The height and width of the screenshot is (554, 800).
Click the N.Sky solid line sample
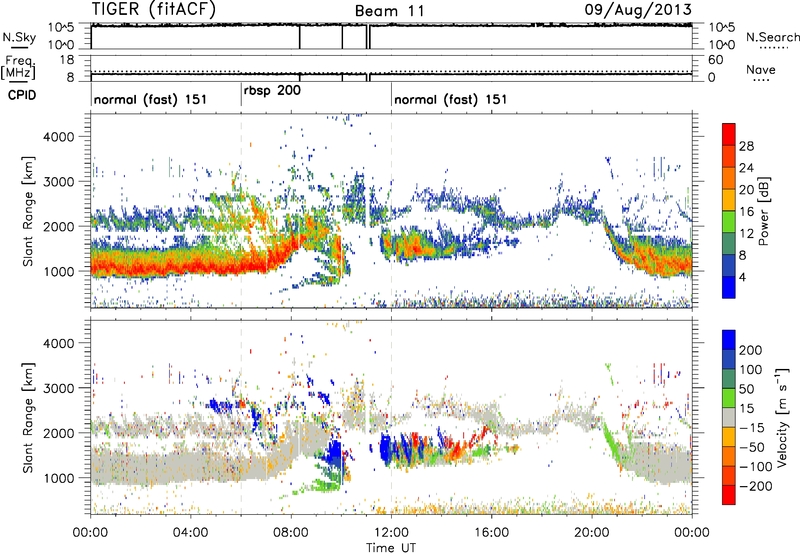(19, 47)
